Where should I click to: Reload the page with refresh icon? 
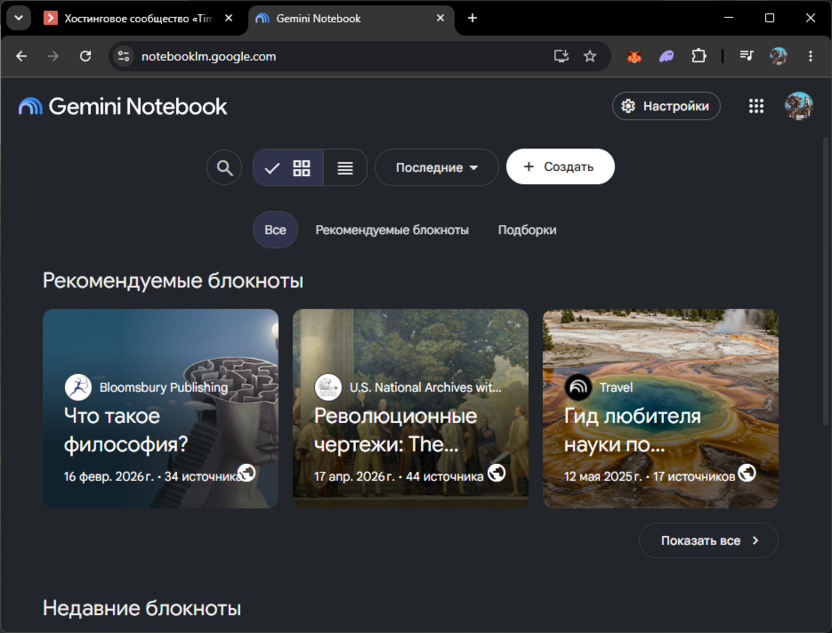pos(85,56)
